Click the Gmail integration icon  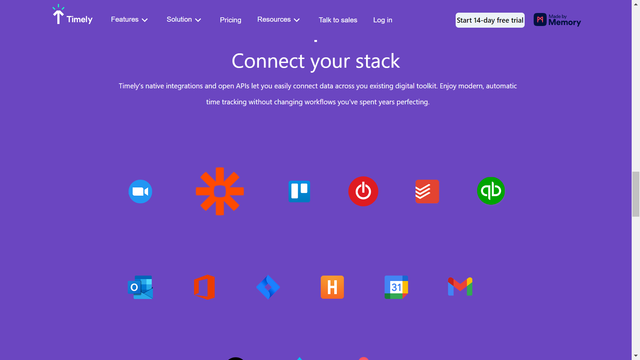(460, 287)
